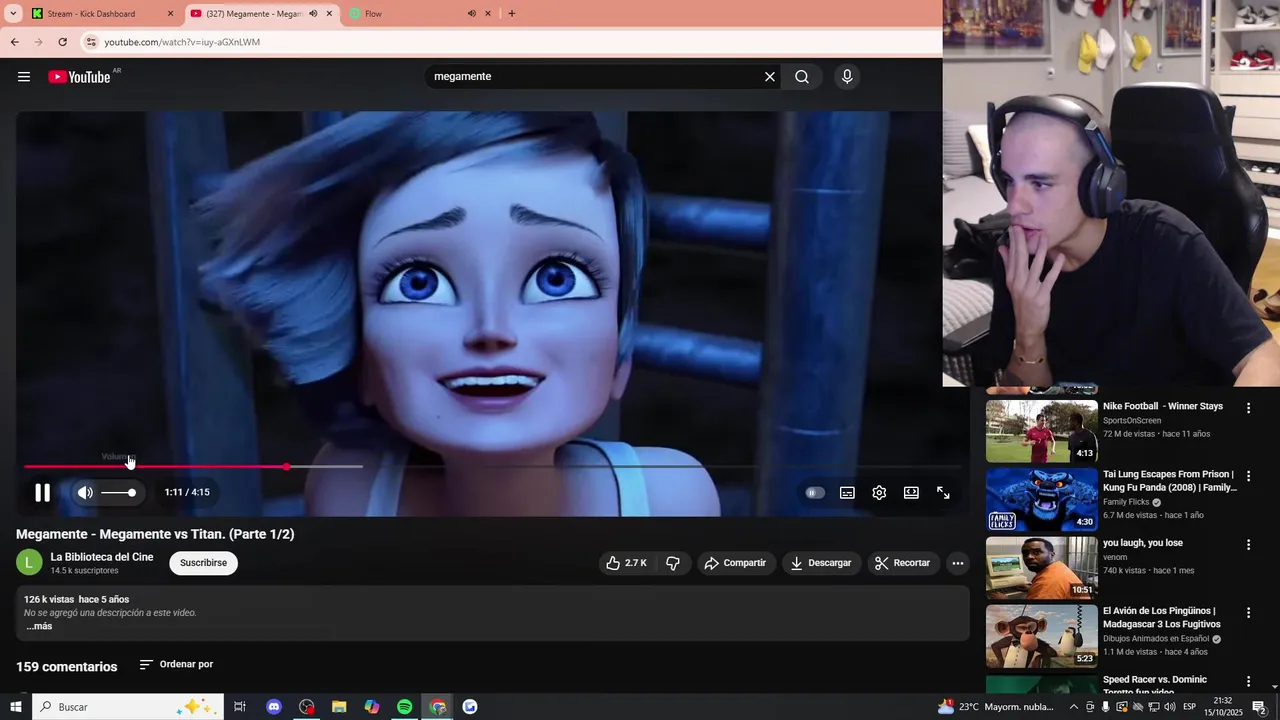Open La Biblioteca del Cine channel avatar

tap(29, 563)
